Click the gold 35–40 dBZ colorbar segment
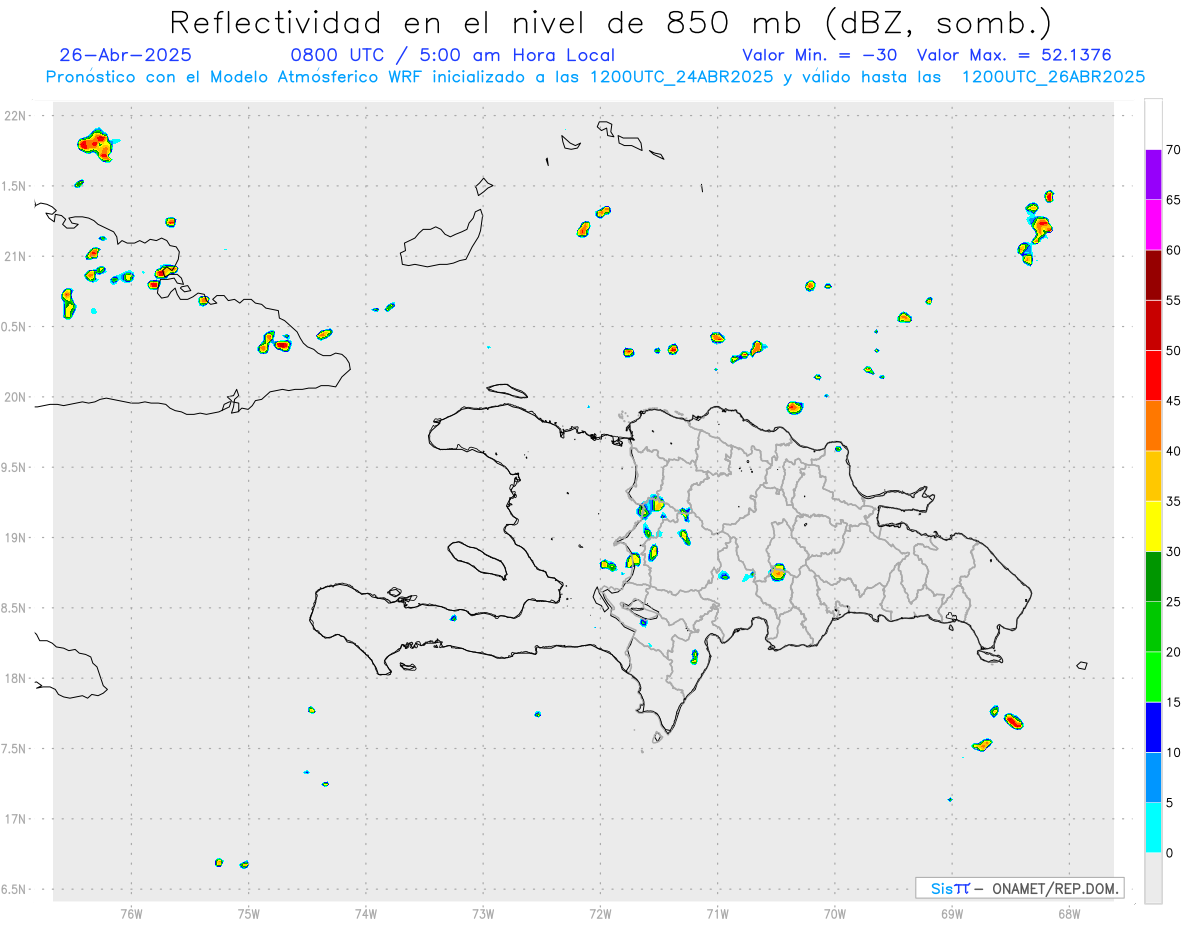1200x927 pixels. 1153,476
